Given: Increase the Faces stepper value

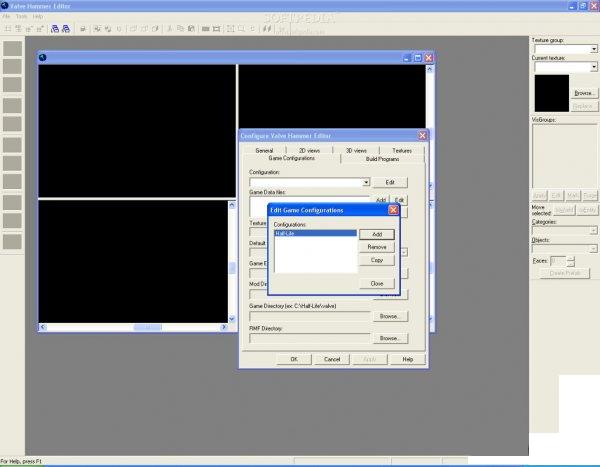Looking at the screenshot, I should (571, 259).
